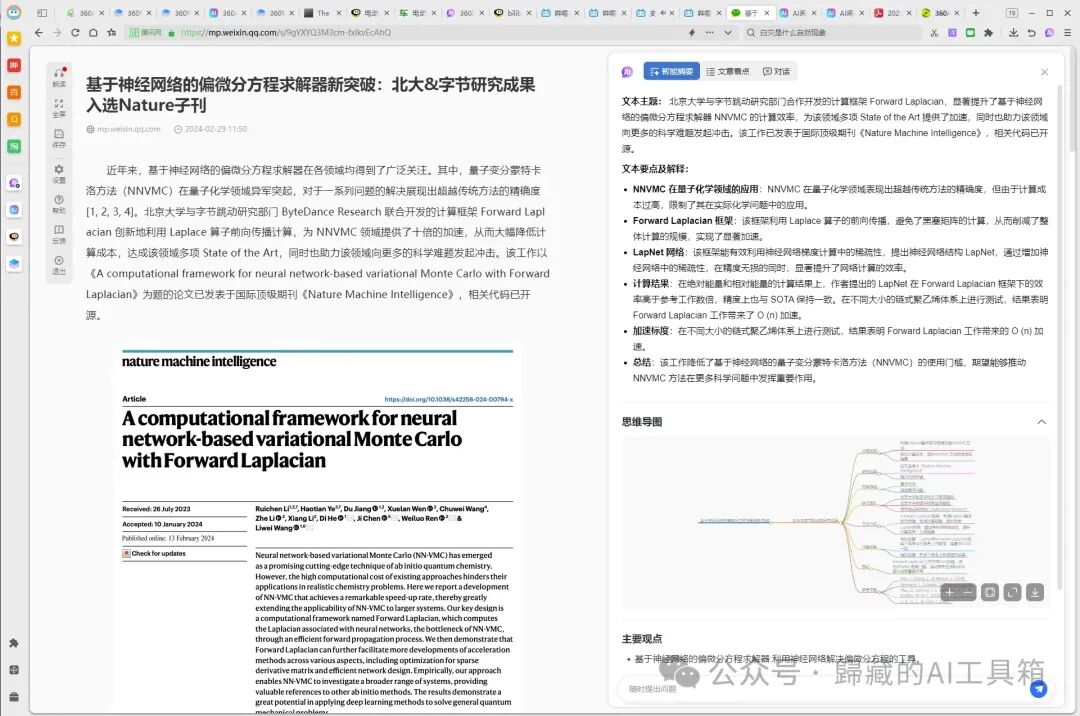
Task: Zoom in on the mind map
Action: (949, 592)
